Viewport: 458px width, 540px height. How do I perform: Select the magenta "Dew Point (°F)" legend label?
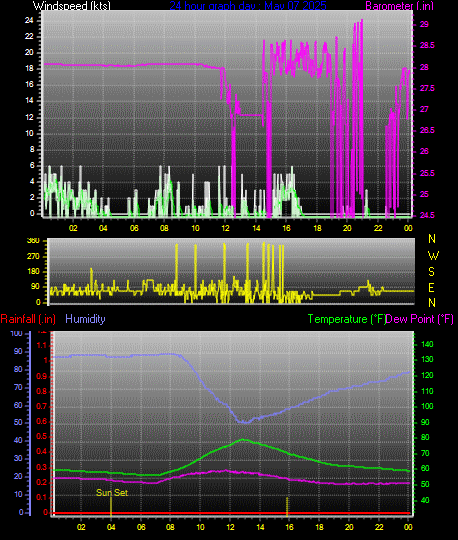(x=419, y=319)
